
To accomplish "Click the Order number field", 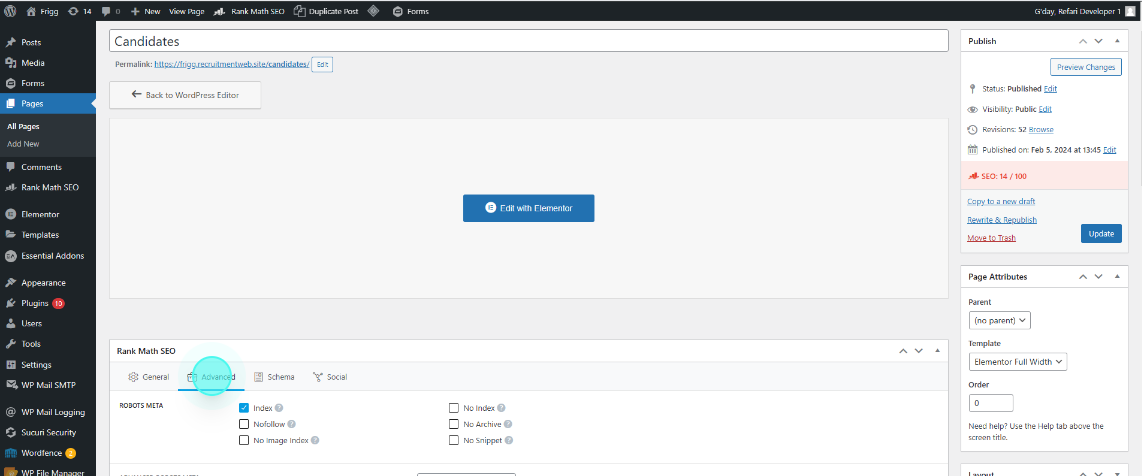I will (991, 402).
